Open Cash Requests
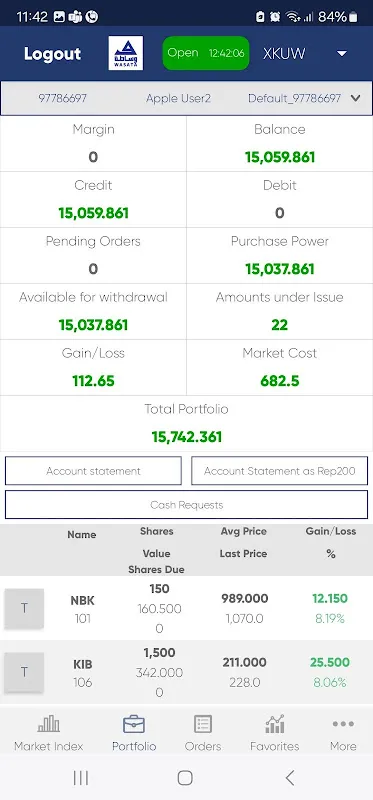The width and height of the screenshot is (373, 800). pos(186,505)
